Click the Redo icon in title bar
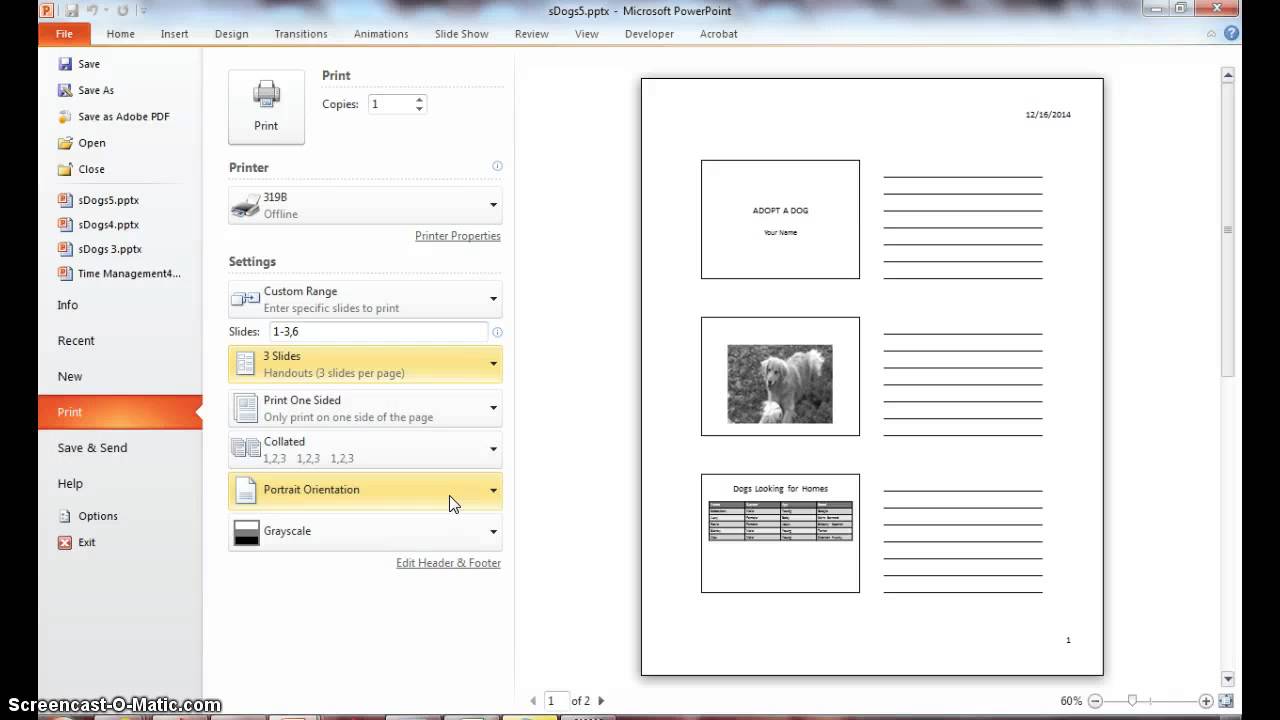1280x720 pixels. [x=122, y=10]
